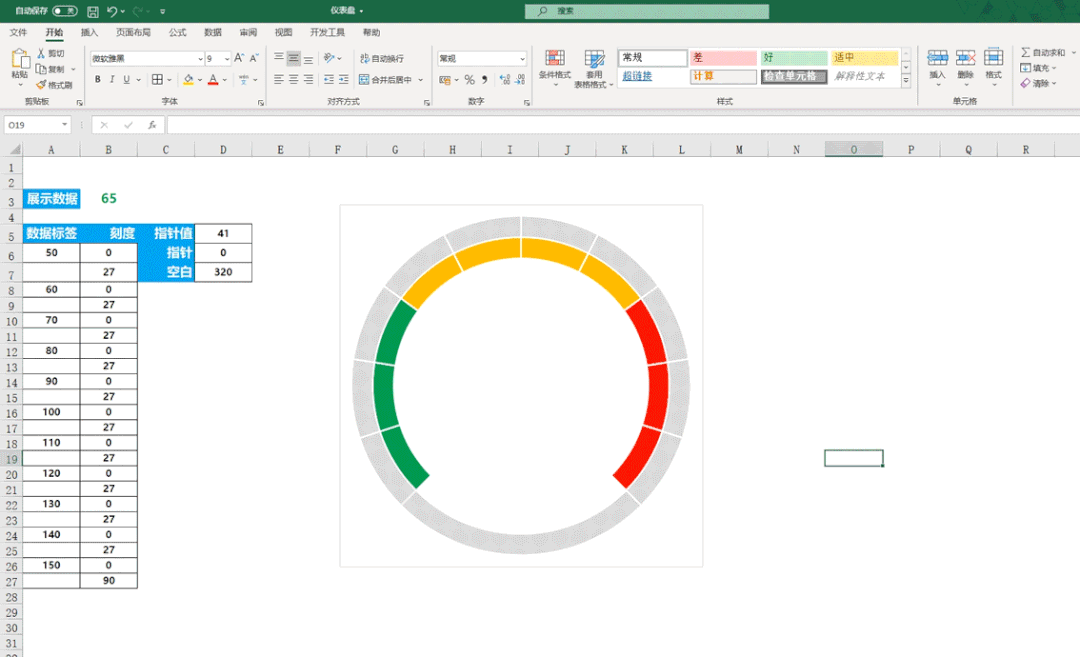The width and height of the screenshot is (1080, 657).
Task: Open the Name Box dropdown arrow
Action: [x=65, y=125]
